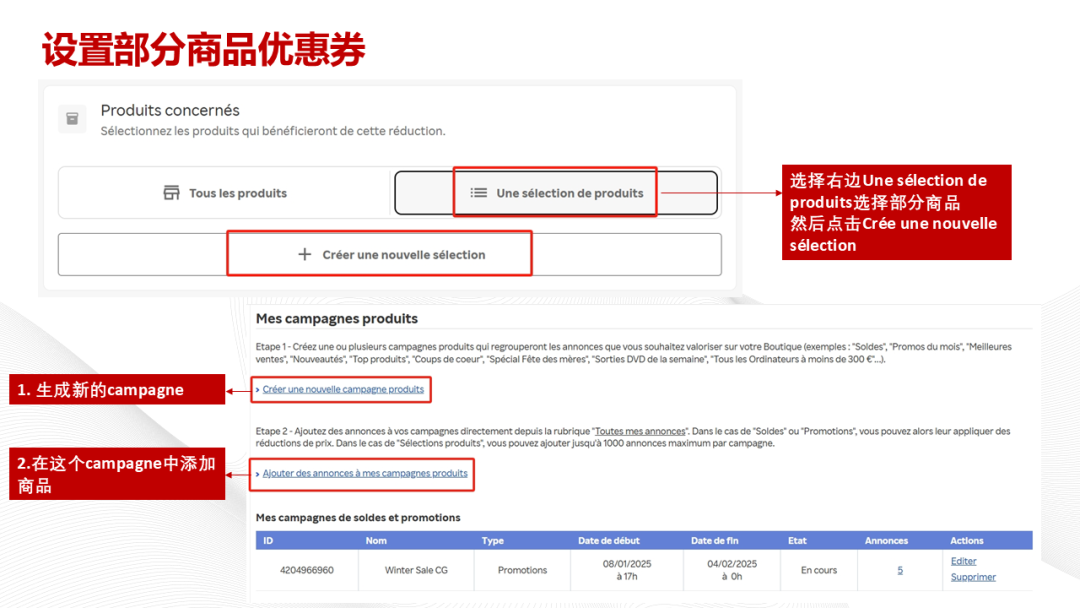Viewport: 1080px width, 608px height.
Task: Click the plus icon on "Créer une nouvelle sélection"
Action: pyautogui.click(x=305, y=254)
